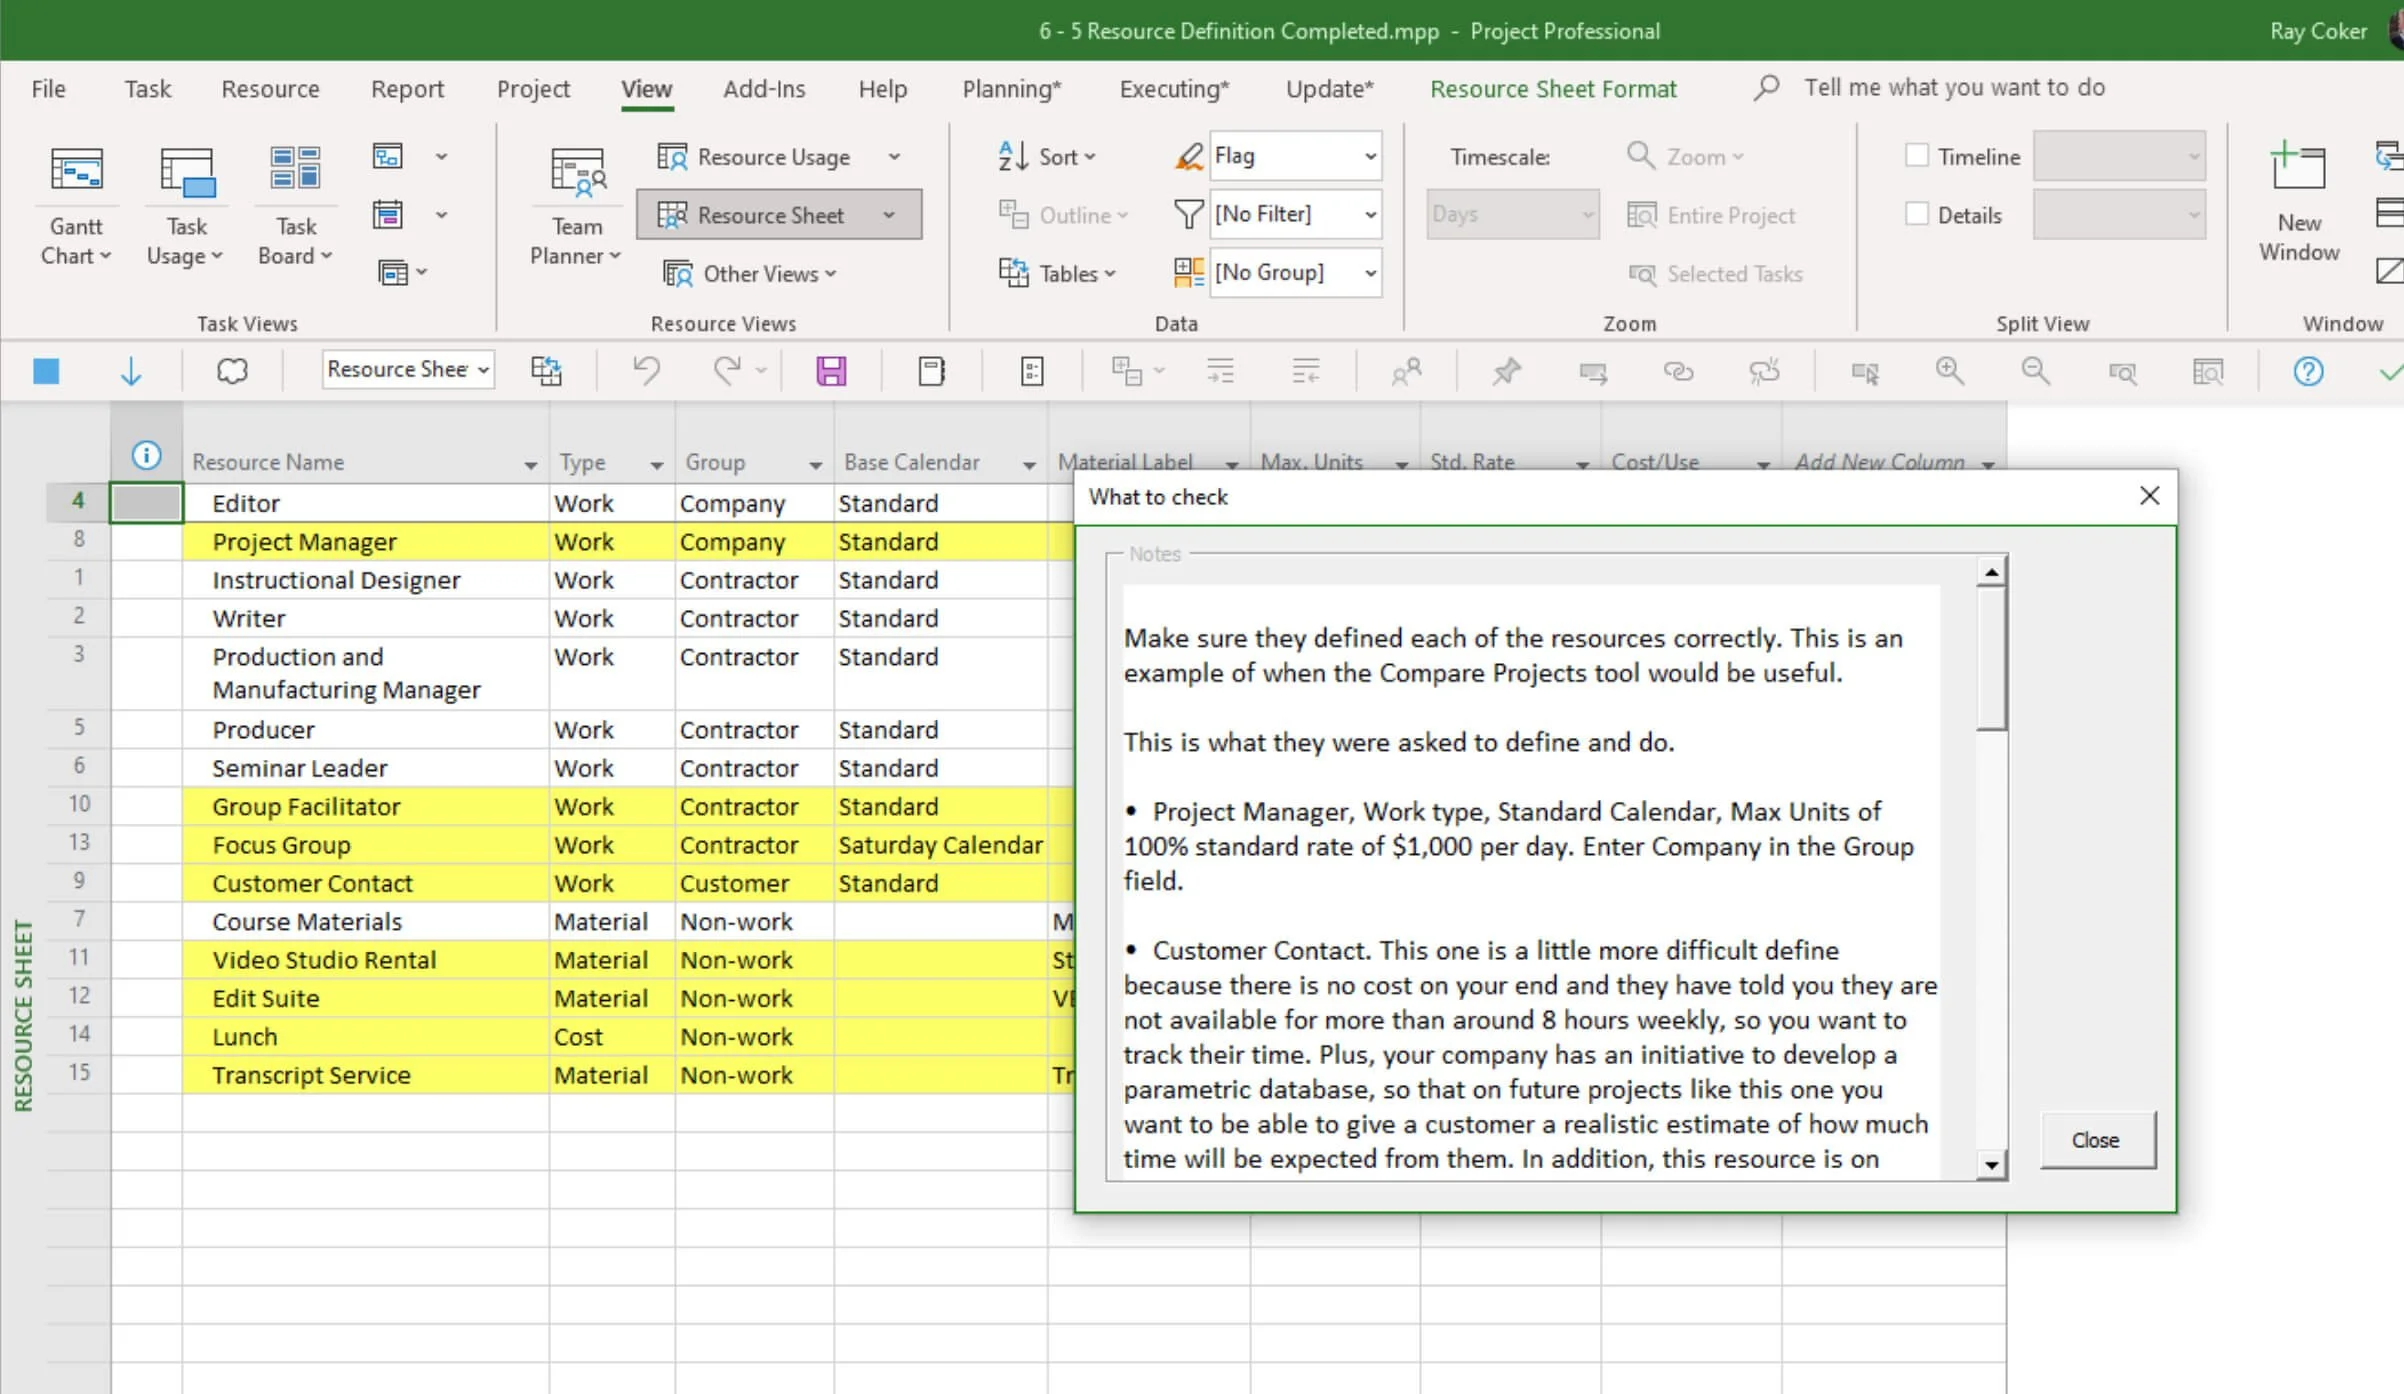Open the Resource Name column filter

coord(530,464)
